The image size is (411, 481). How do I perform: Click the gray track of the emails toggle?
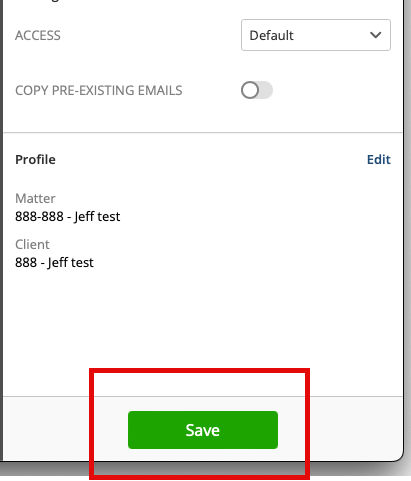coord(266,90)
